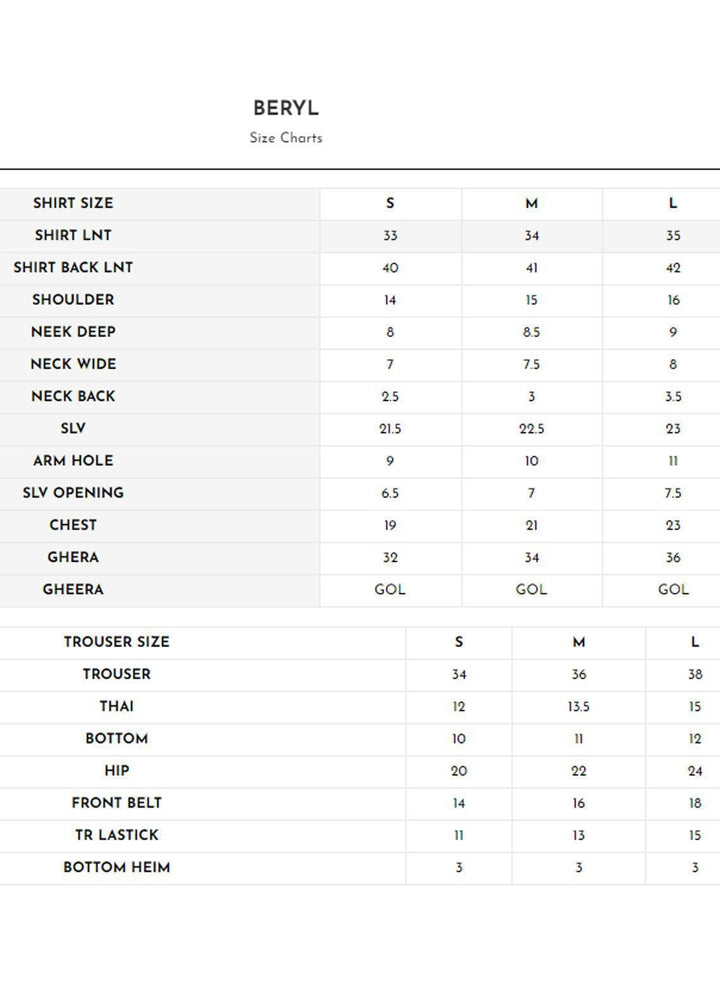This screenshot has width=720, height=1002.
Task: Select the FRONT BELT row label
Action: click(117, 802)
